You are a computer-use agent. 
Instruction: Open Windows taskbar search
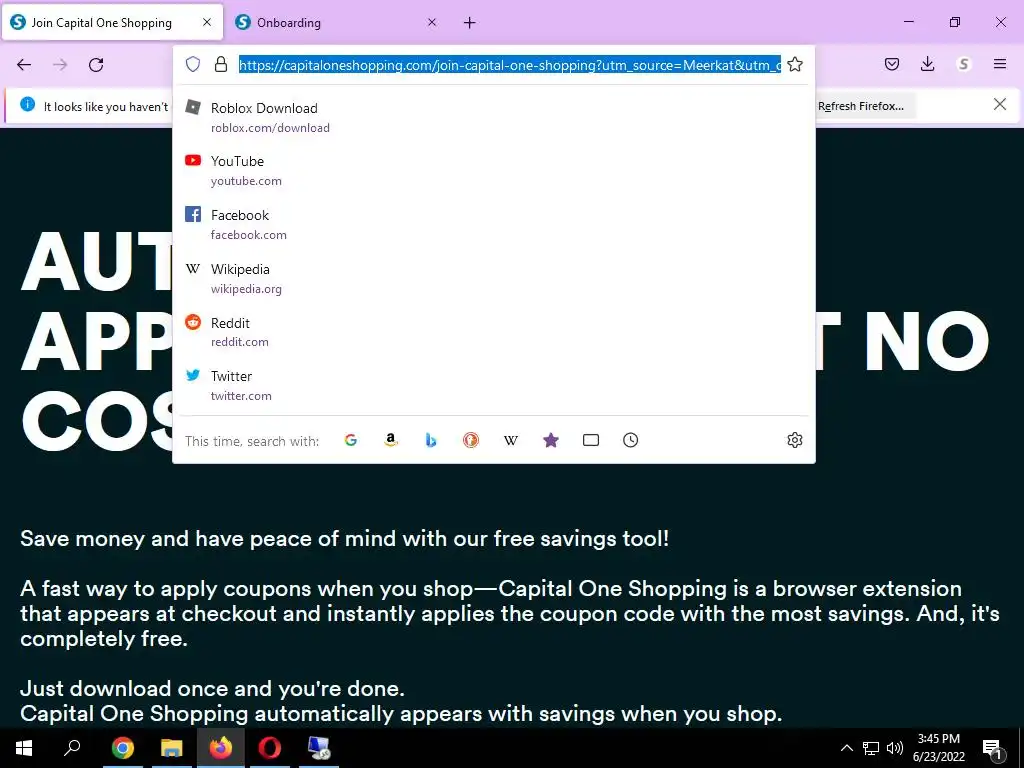click(72, 748)
